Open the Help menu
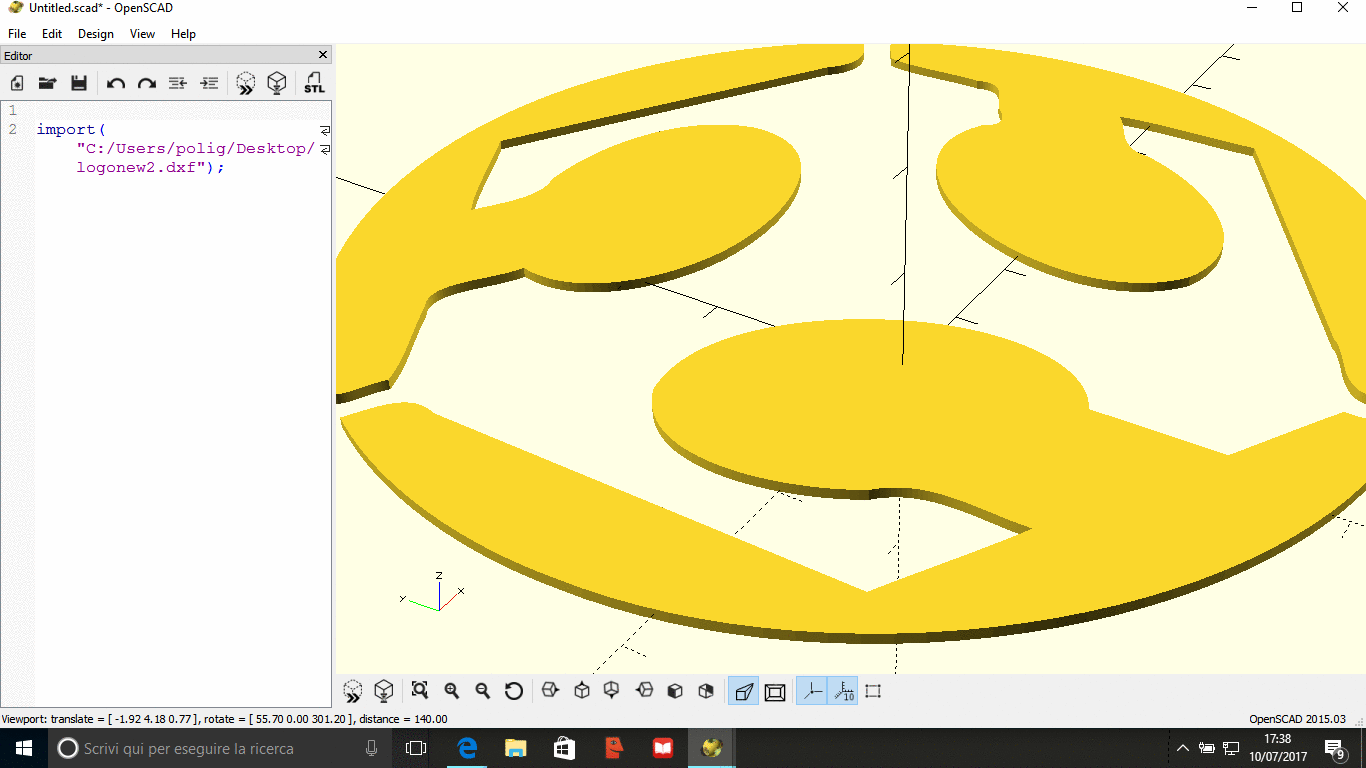 (183, 33)
